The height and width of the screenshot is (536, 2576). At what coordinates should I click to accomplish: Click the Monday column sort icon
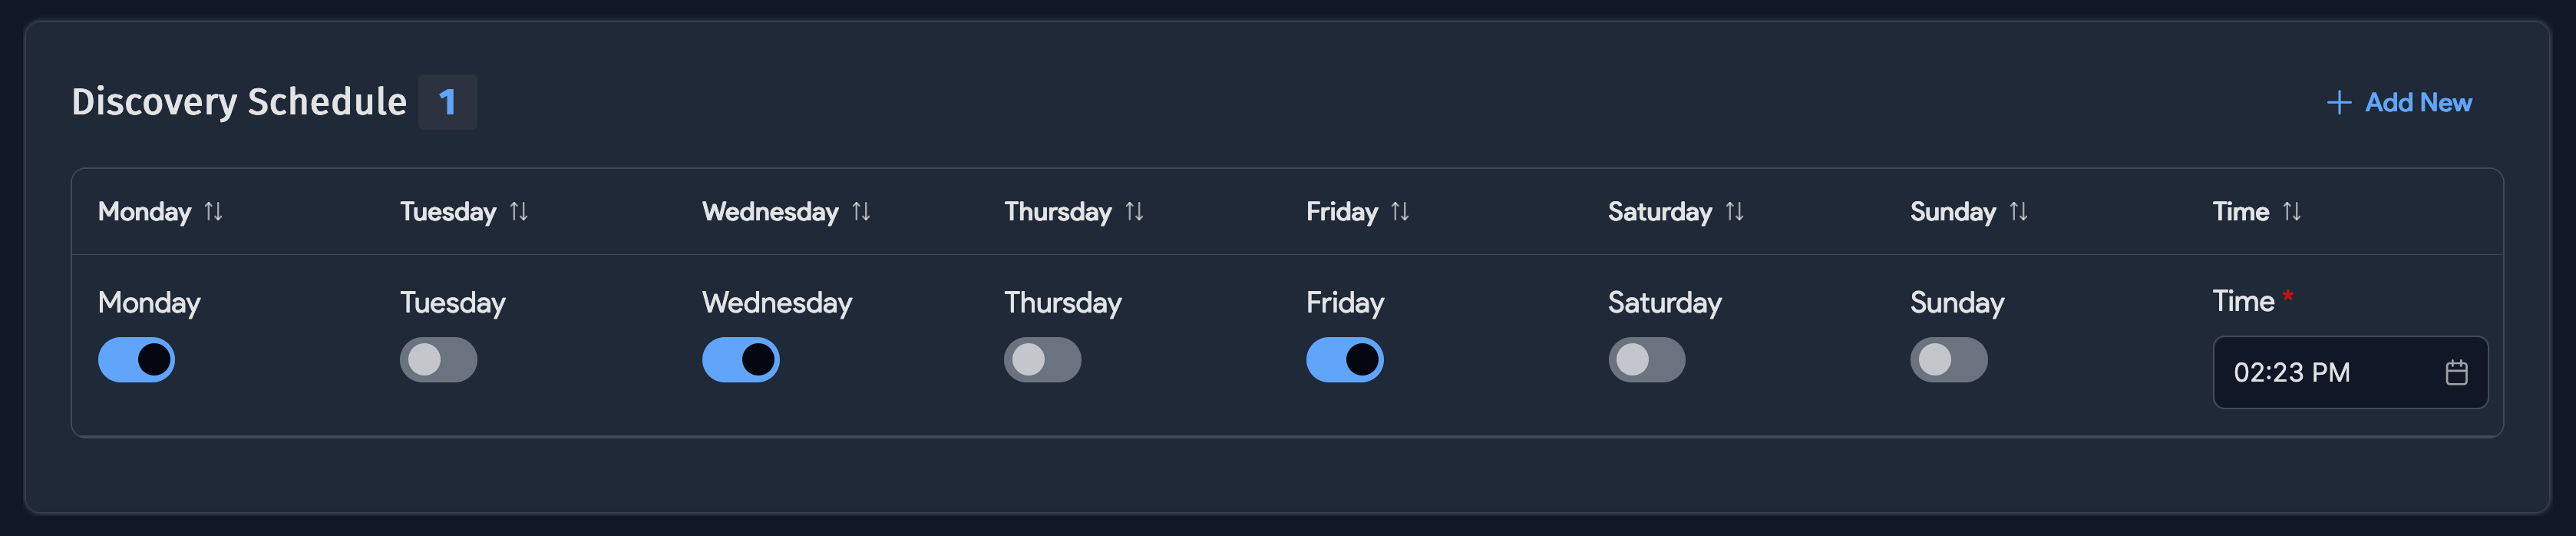point(215,212)
